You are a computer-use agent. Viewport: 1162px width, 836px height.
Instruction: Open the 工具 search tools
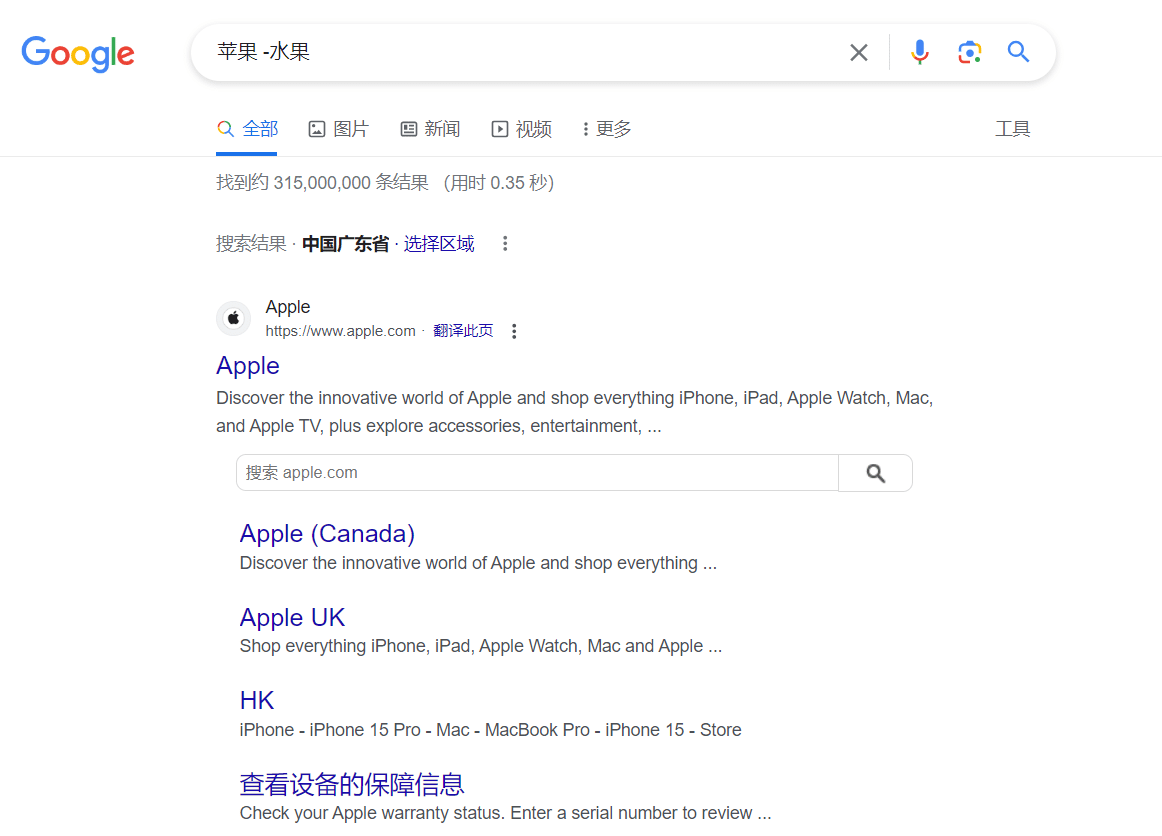pos(1012,129)
